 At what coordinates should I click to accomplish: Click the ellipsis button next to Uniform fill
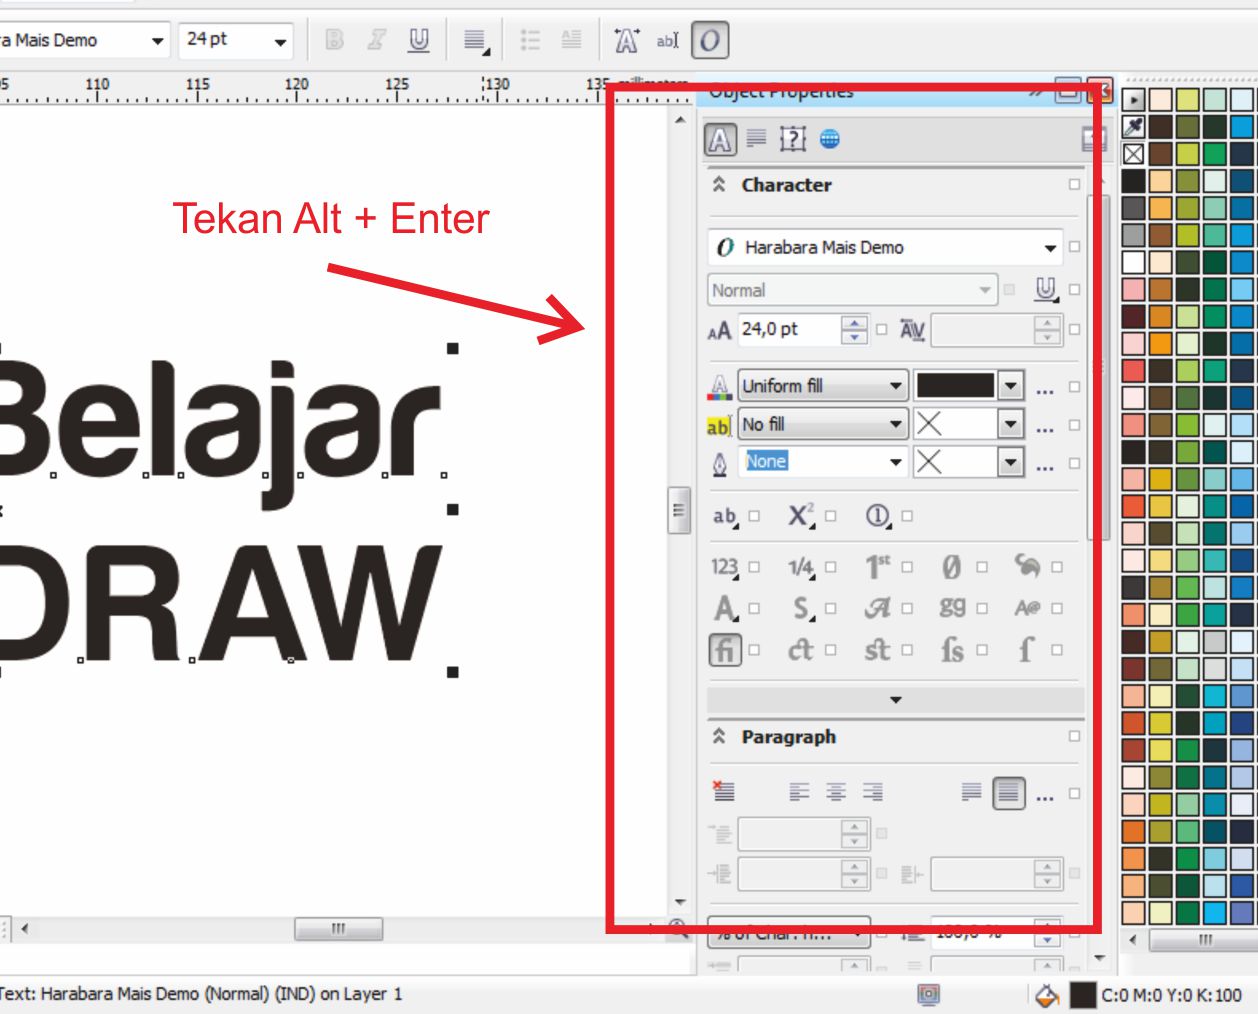[1045, 391]
